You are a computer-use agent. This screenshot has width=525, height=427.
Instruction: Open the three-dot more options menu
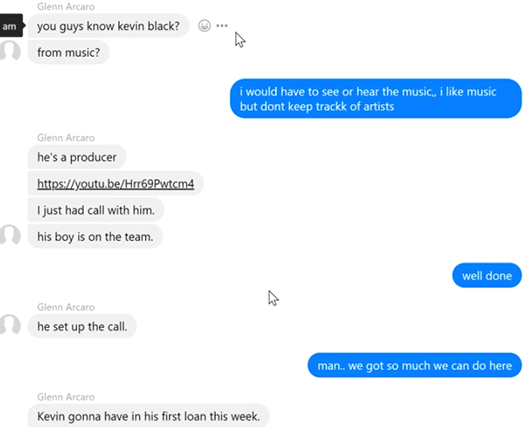point(222,26)
